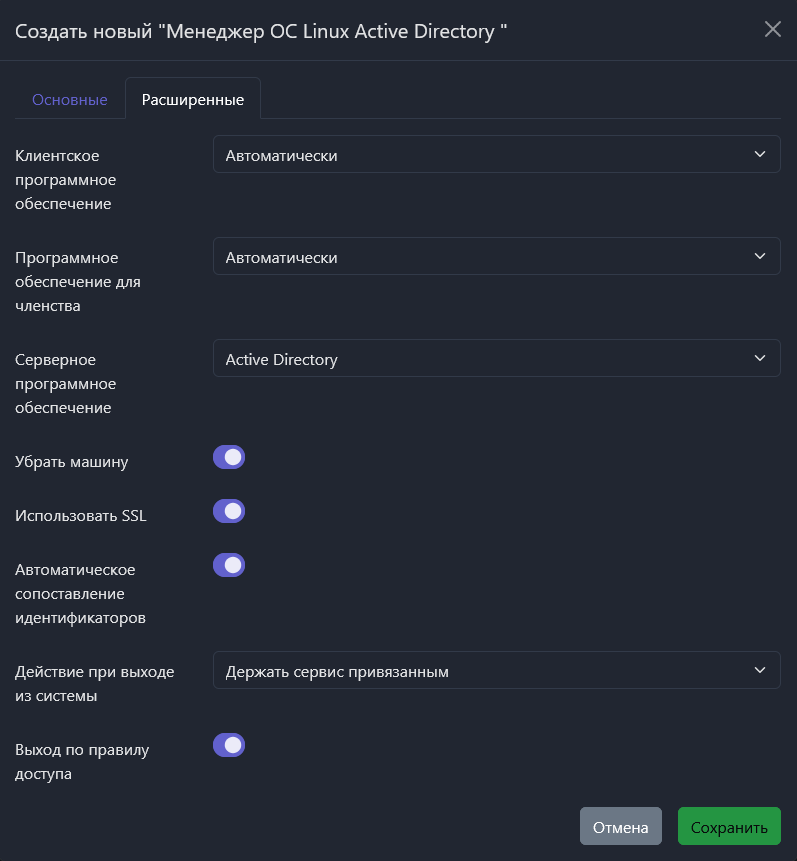
Task: Click the dialog title Создать новый Менеджер
Action: (261, 31)
